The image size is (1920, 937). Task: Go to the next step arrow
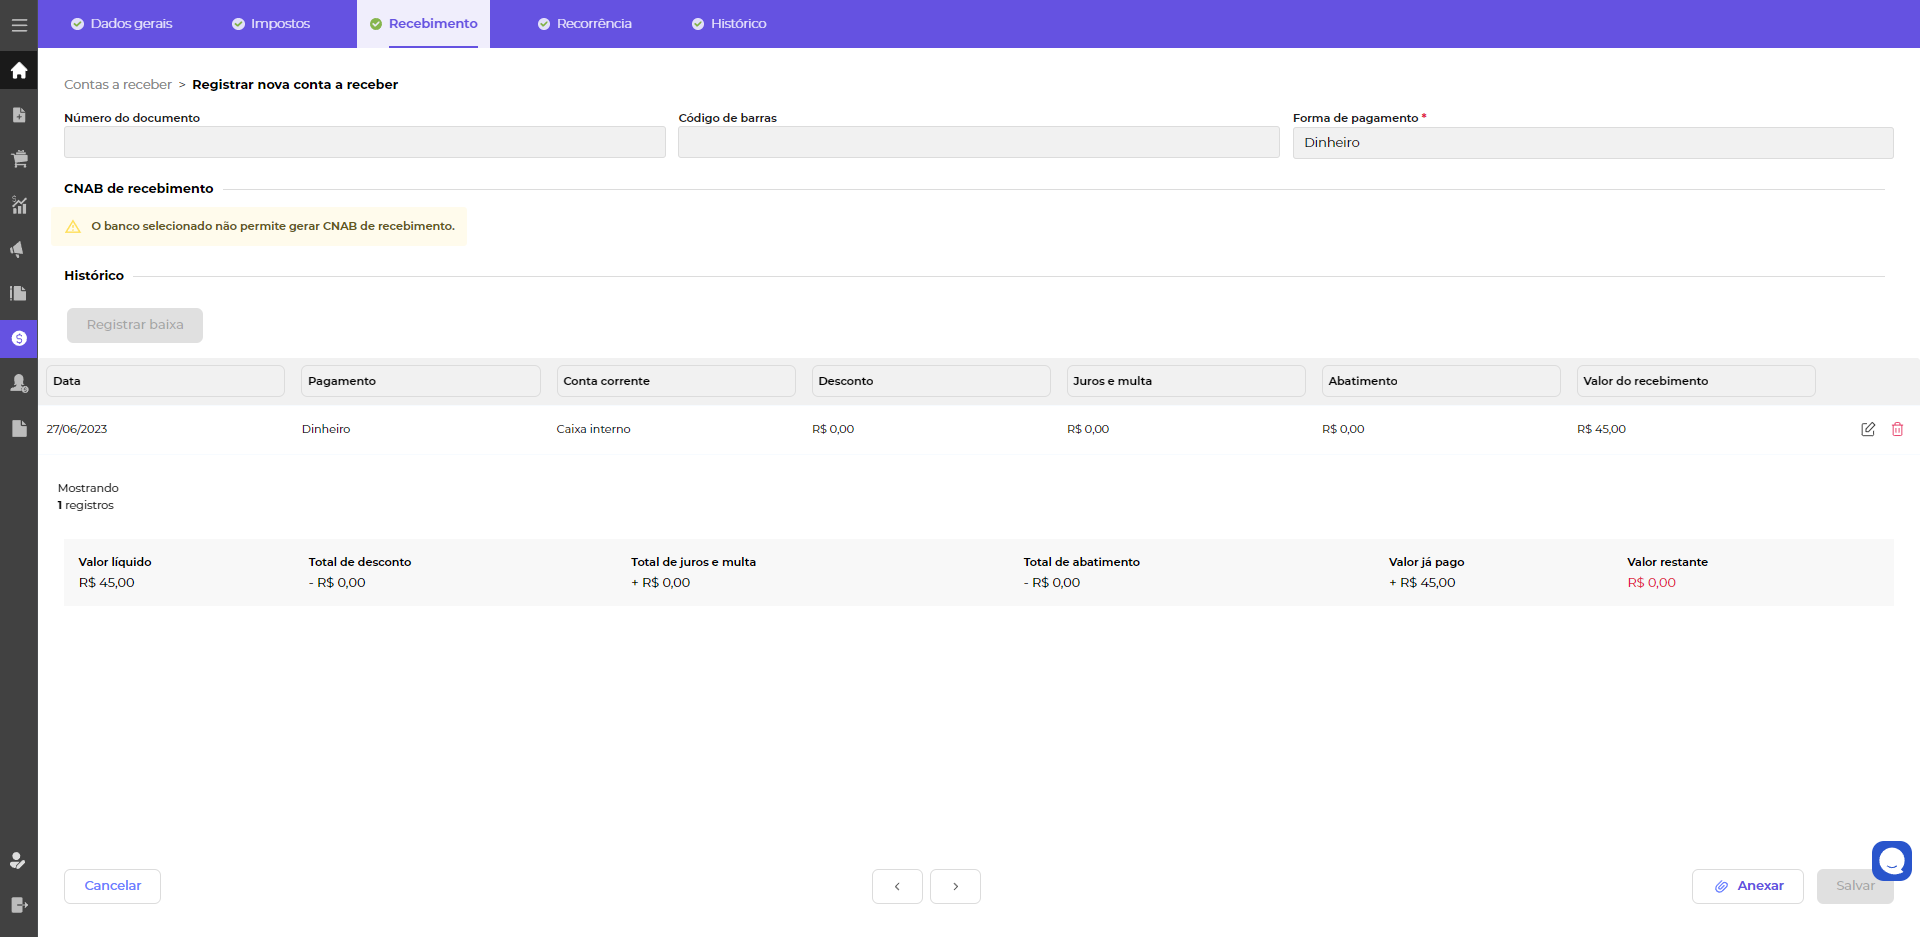[955, 886]
